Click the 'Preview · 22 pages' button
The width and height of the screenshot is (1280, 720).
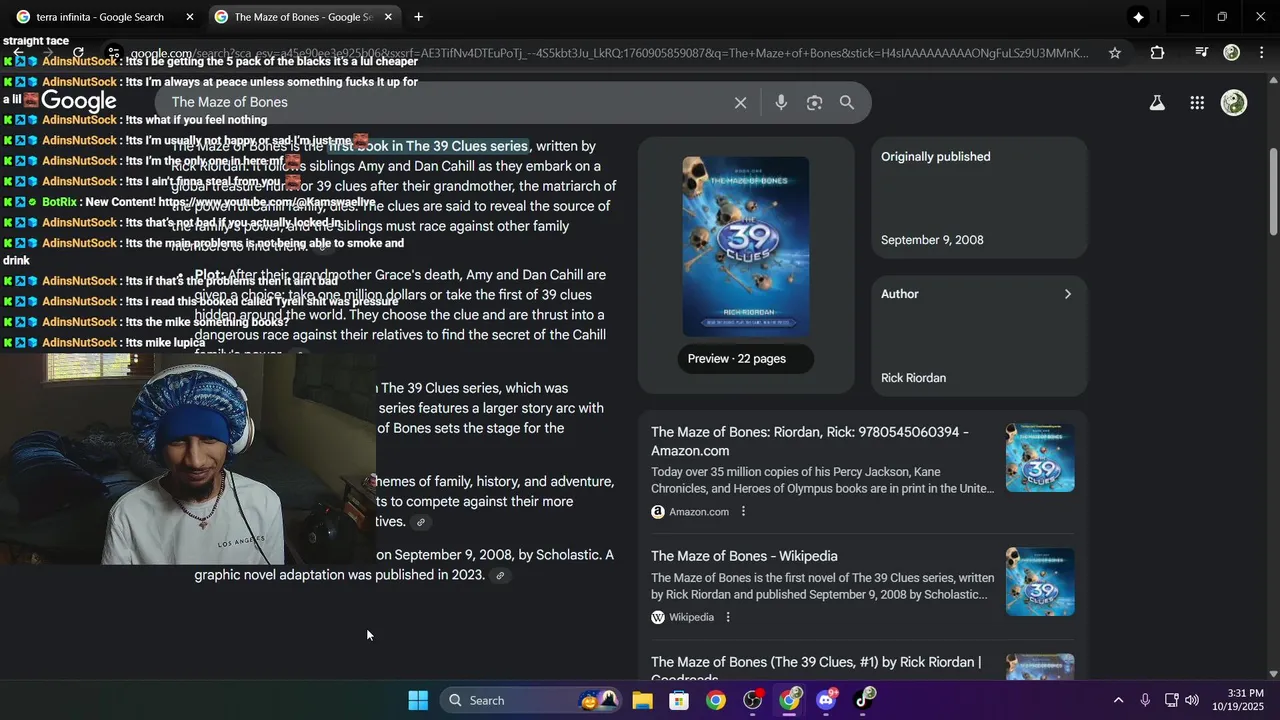[746, 359]
